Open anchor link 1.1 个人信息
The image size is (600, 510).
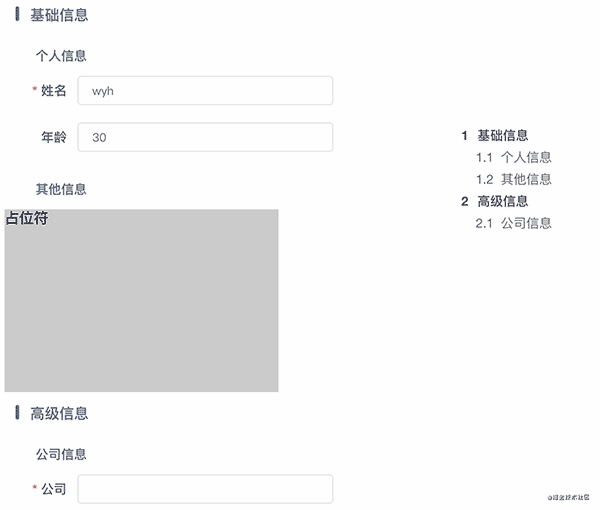(x=514, y=157)
